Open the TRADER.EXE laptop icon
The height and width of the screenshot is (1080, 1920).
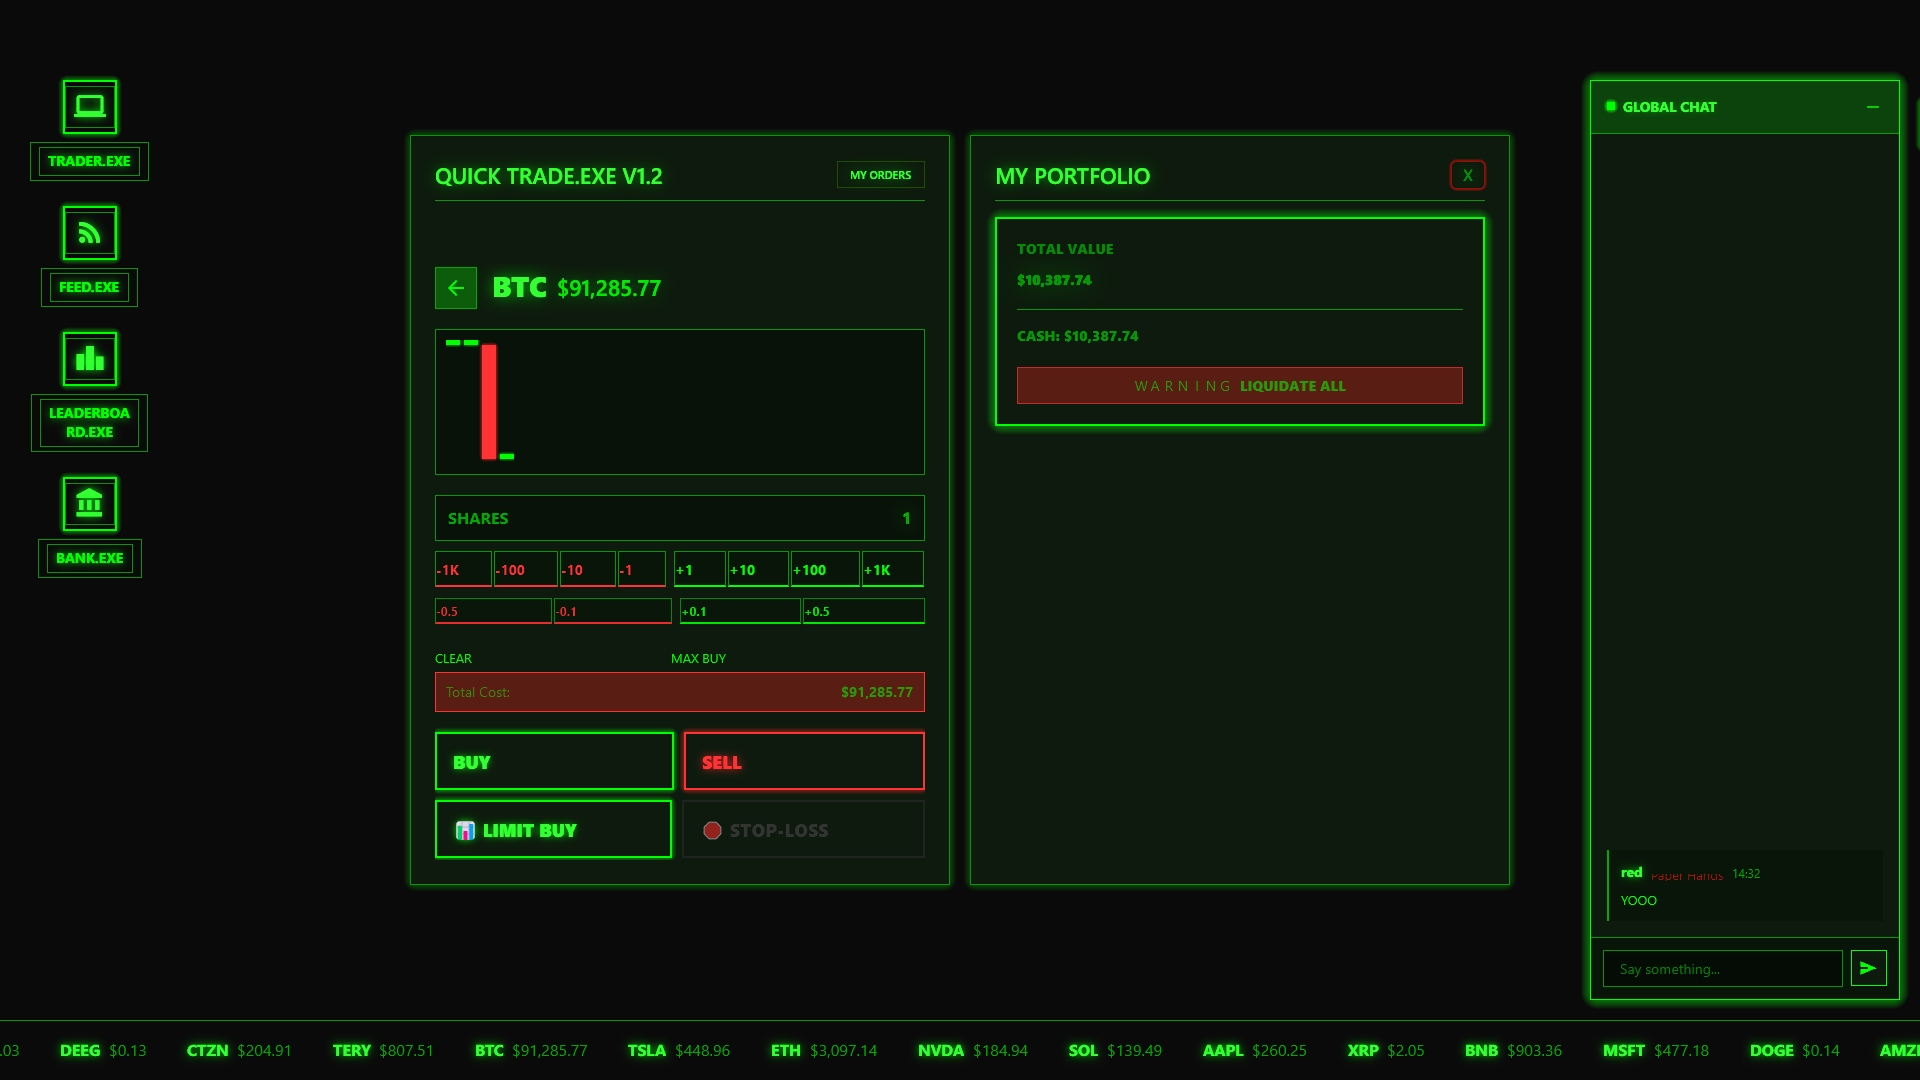point(90,107)
